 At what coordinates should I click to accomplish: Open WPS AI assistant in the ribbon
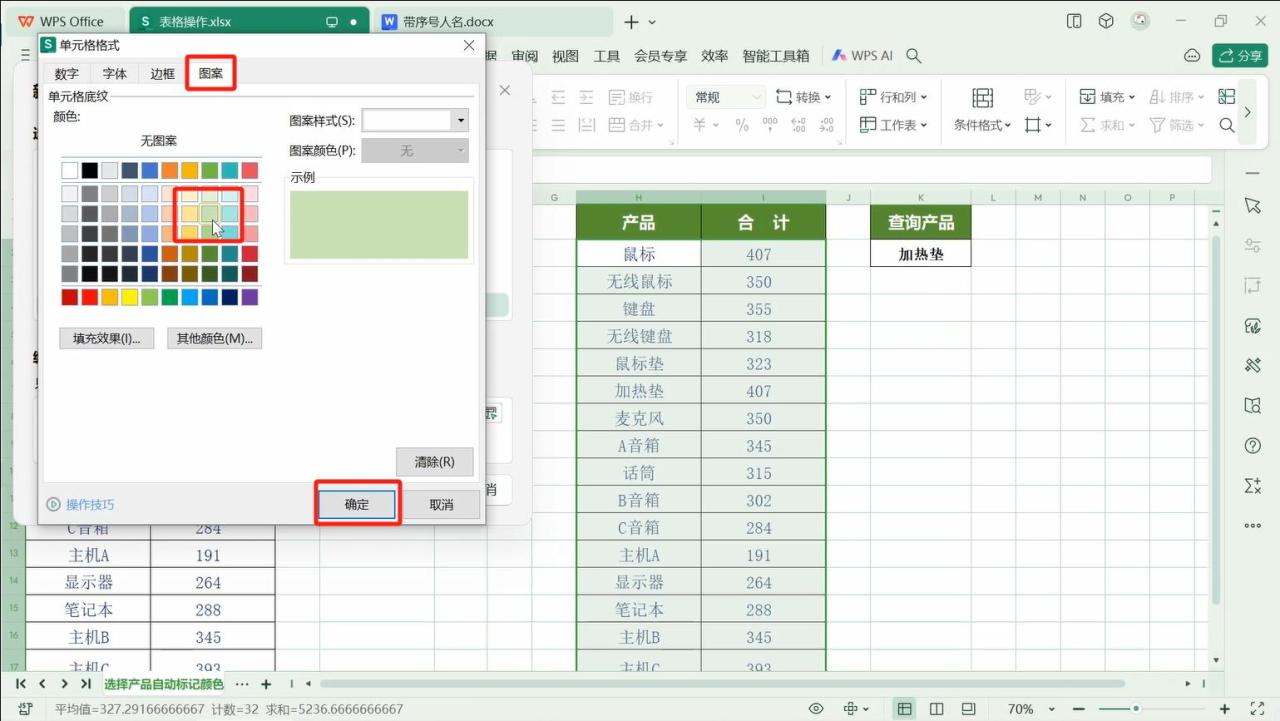[x=861, y=56]
